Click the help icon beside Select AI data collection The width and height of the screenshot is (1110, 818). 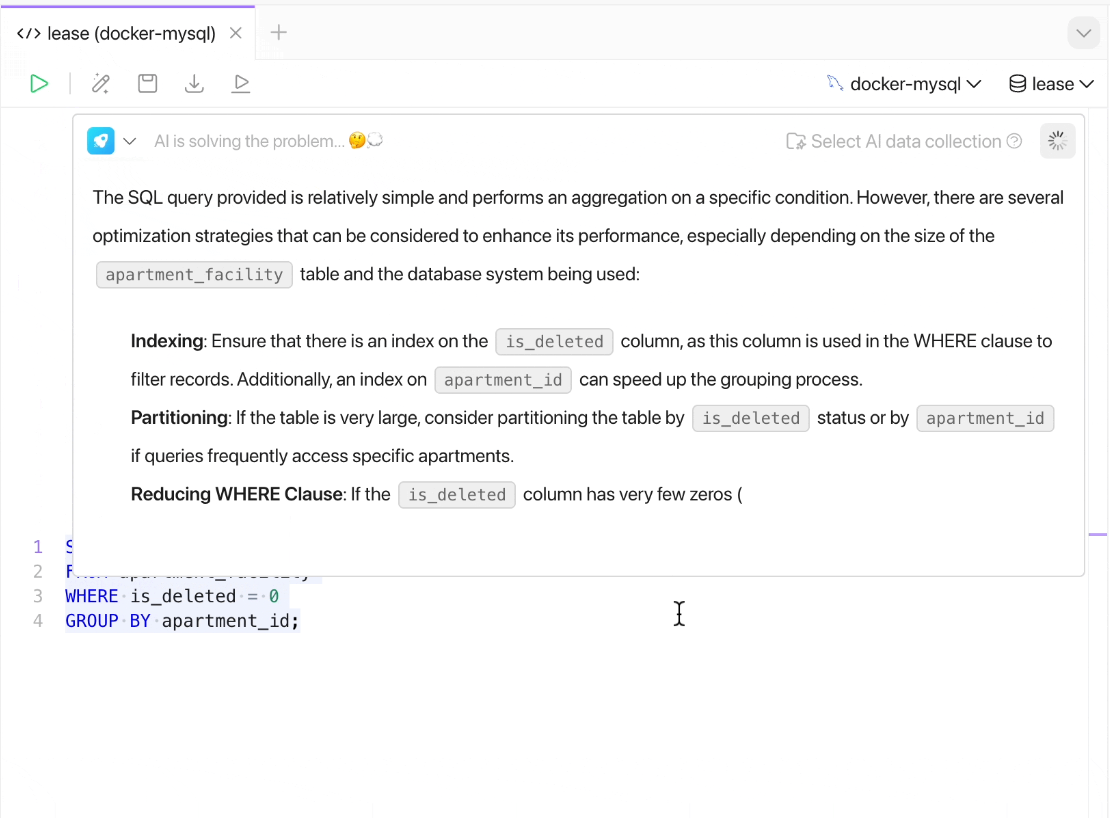(1014, 141)
